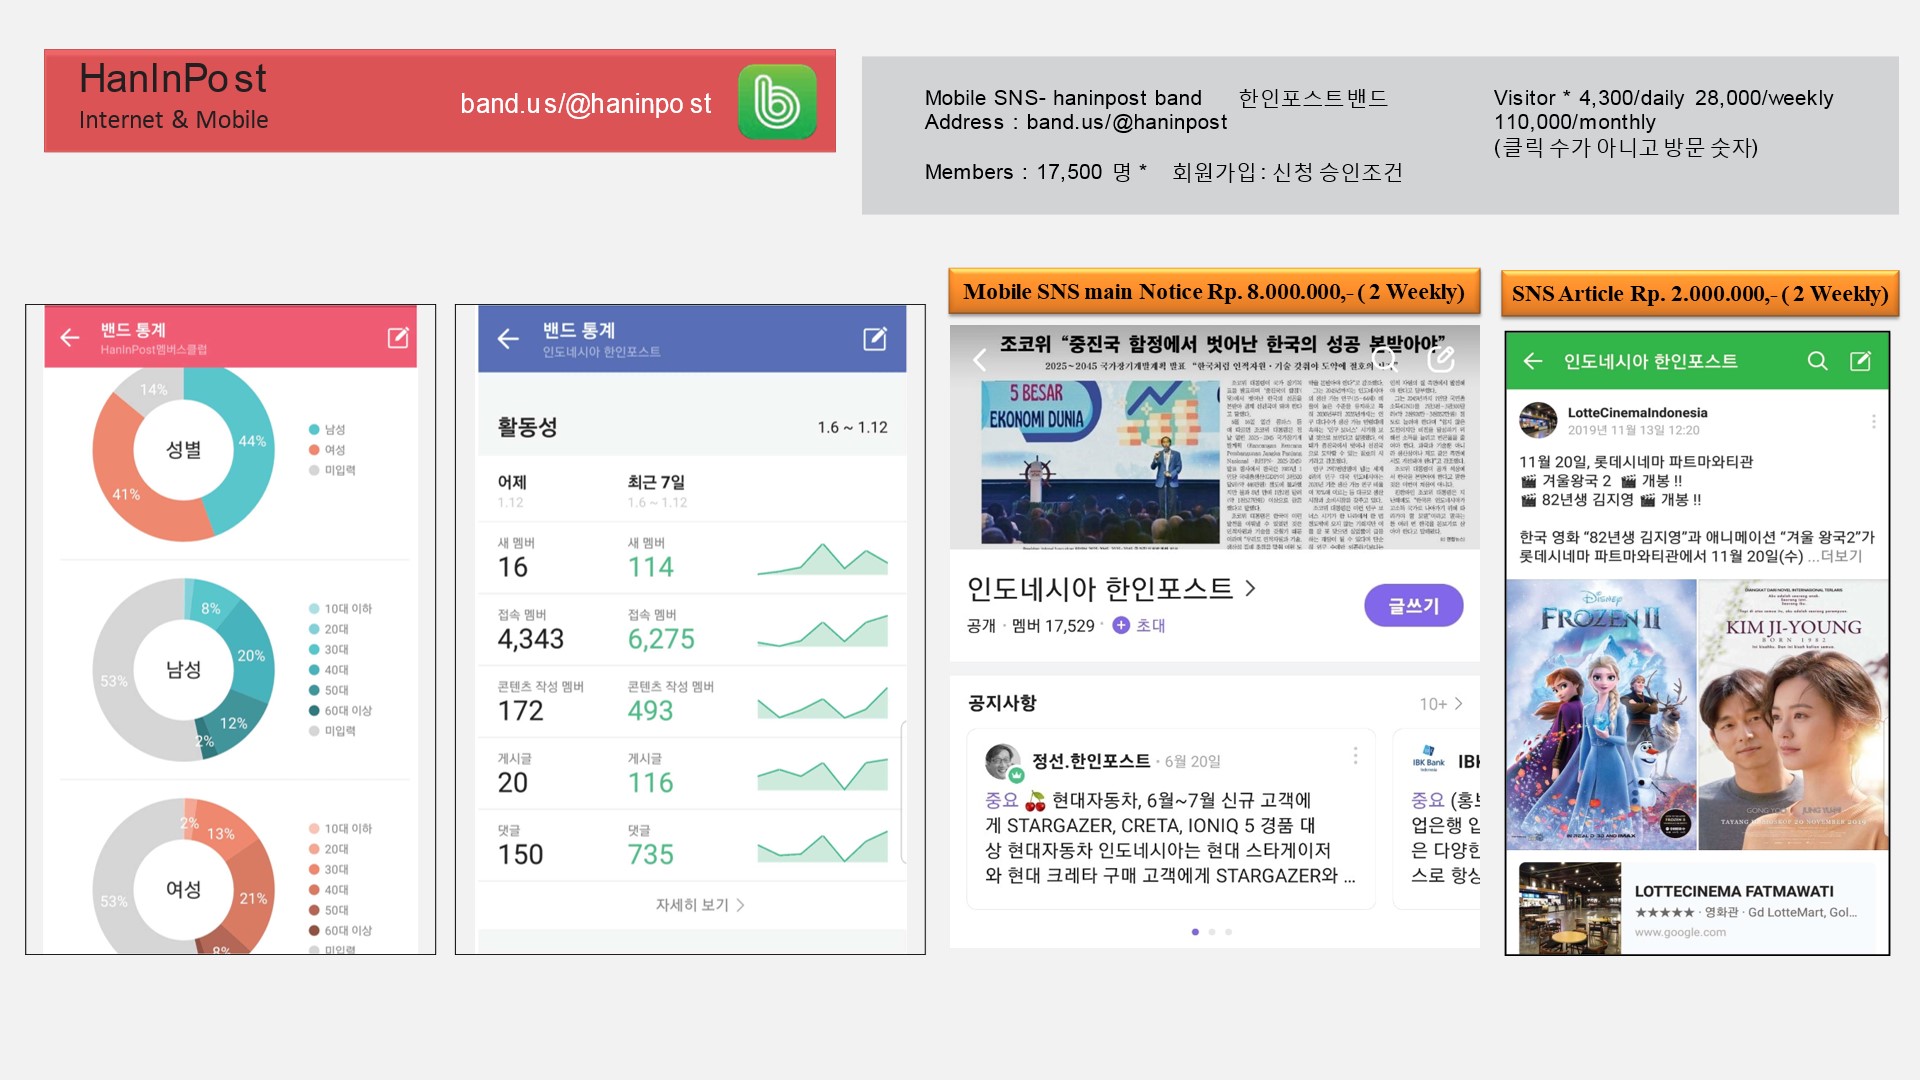Screen dimensions: 1920x1080
Task: Open search in green 인도네시아 한인포스트 header
Action: (x=1817, y=361)
